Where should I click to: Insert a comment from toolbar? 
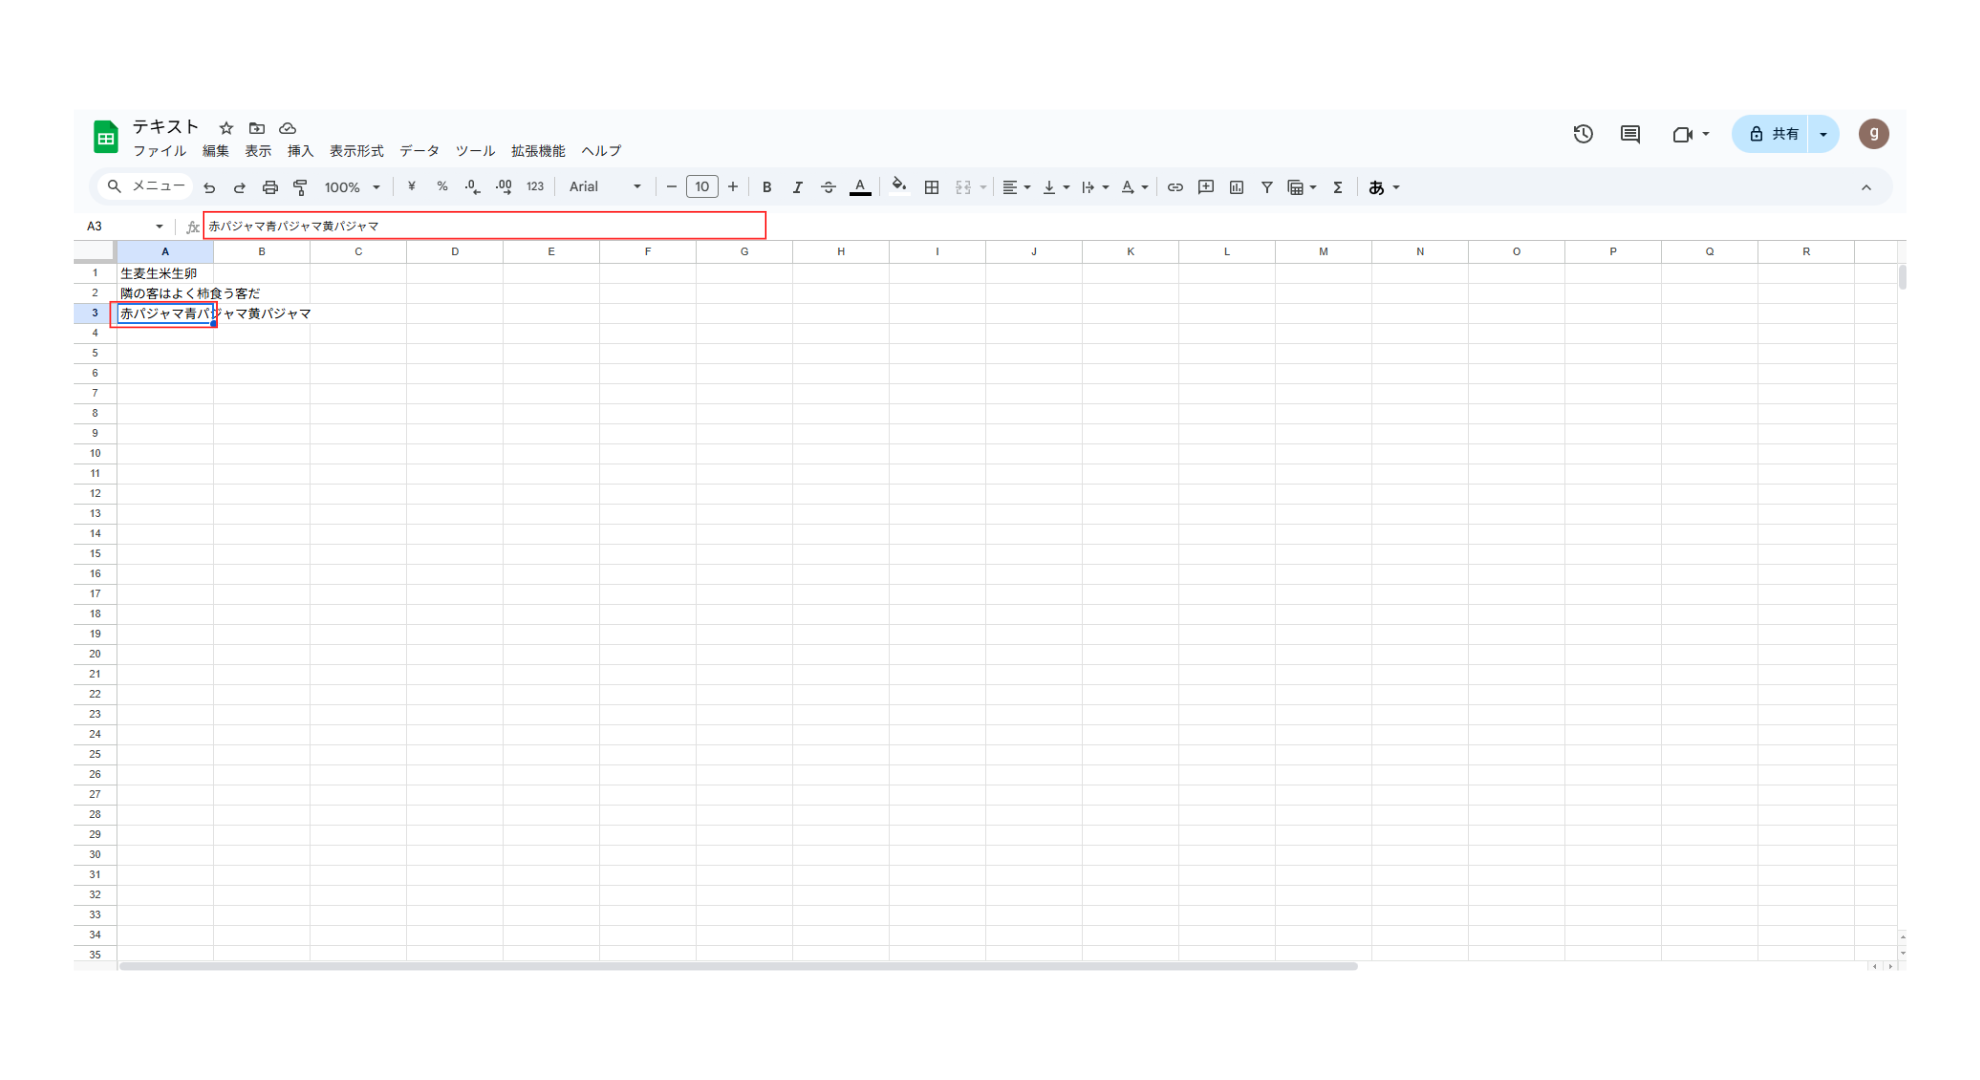(x=1206, y=187)
